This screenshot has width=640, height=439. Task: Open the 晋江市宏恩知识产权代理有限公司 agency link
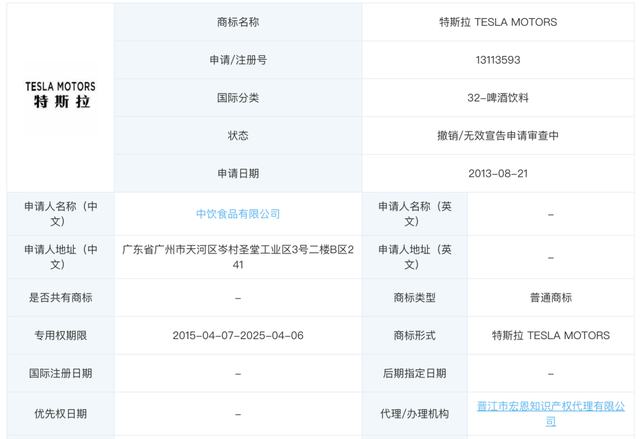pos(551,413)
